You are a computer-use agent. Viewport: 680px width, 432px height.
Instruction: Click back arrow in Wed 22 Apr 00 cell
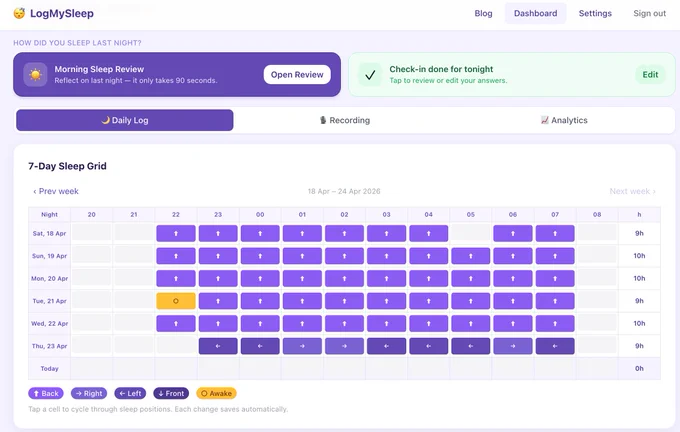260,324
